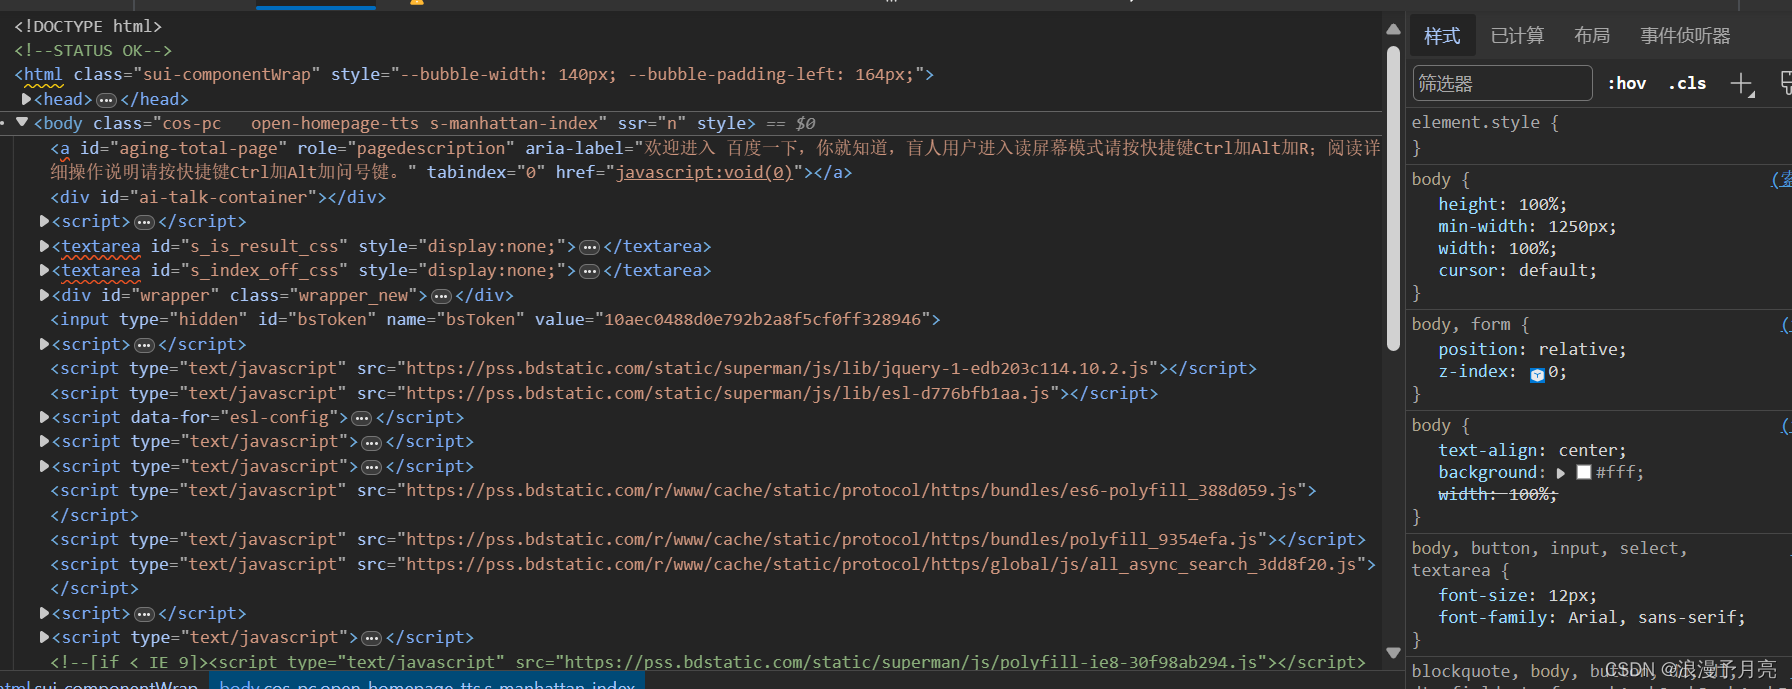Toggle the .cls element classes button
This screenshot has width=1792, height=689.
click(1687, 84)
